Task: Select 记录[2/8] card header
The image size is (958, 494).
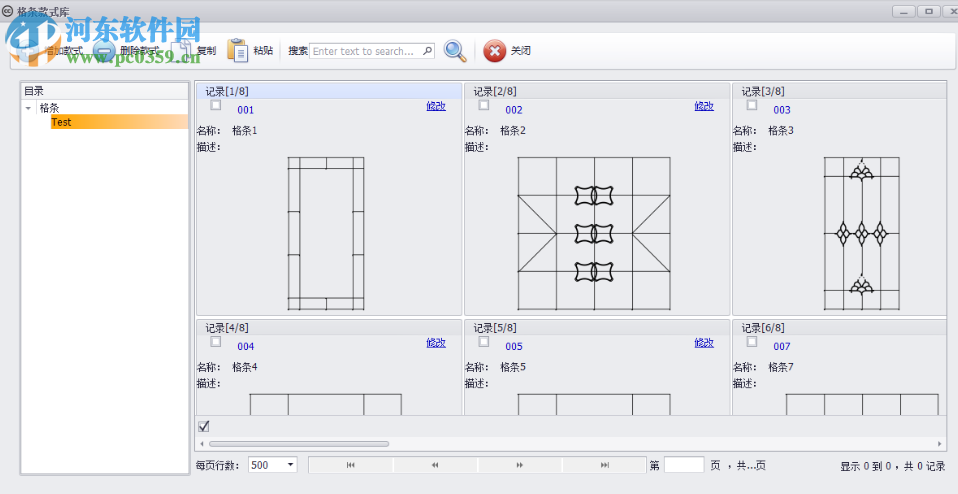Action: pos(597,92)
